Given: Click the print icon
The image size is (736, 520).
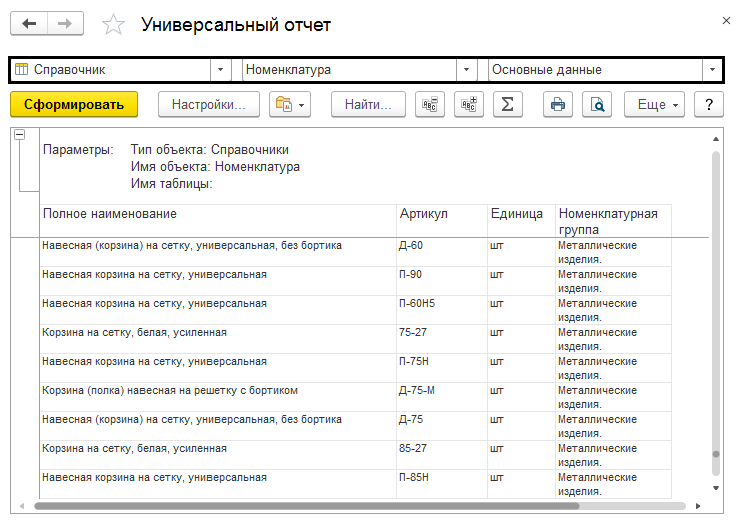Looking at the screenshot, I should (x=558, y=104).
